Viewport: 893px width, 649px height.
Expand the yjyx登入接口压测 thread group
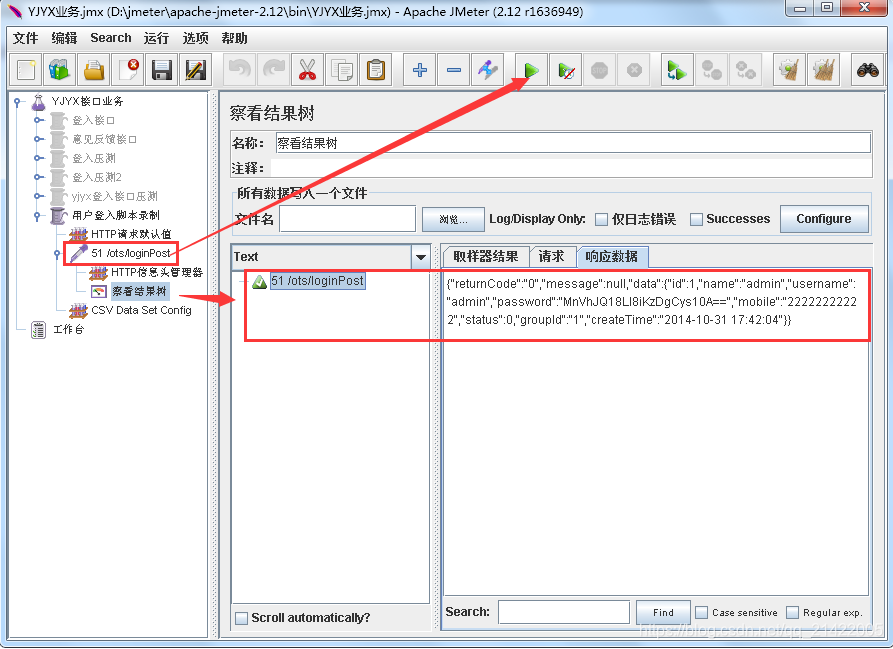[38, 196]
